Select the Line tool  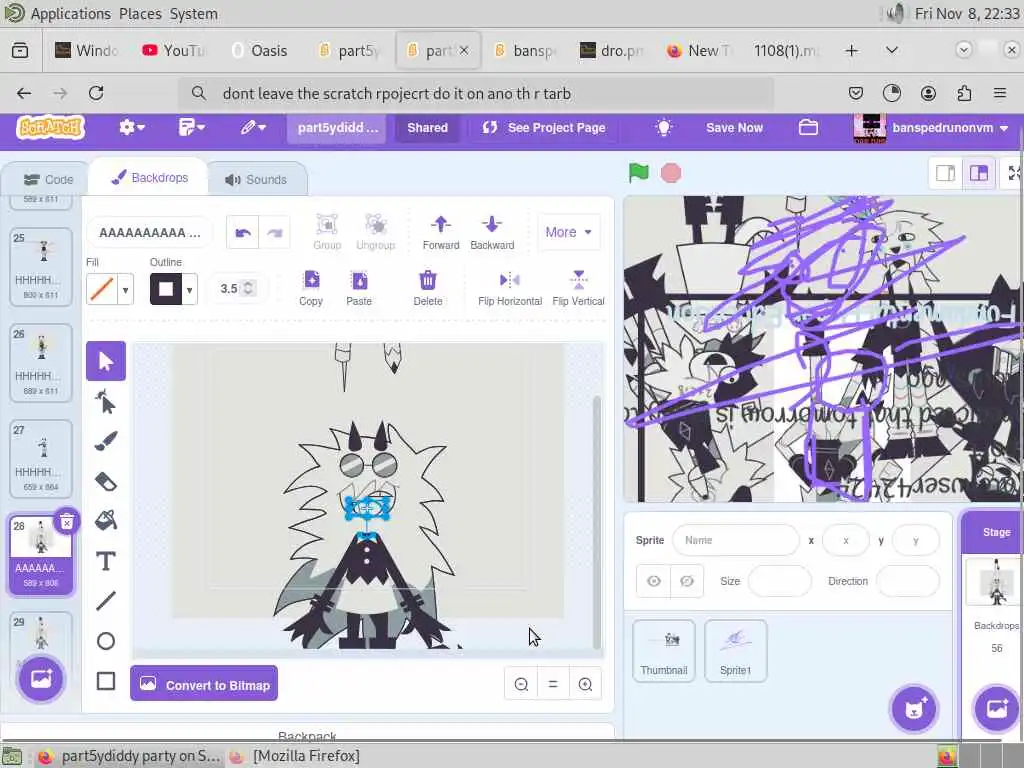tap(106, 601)
